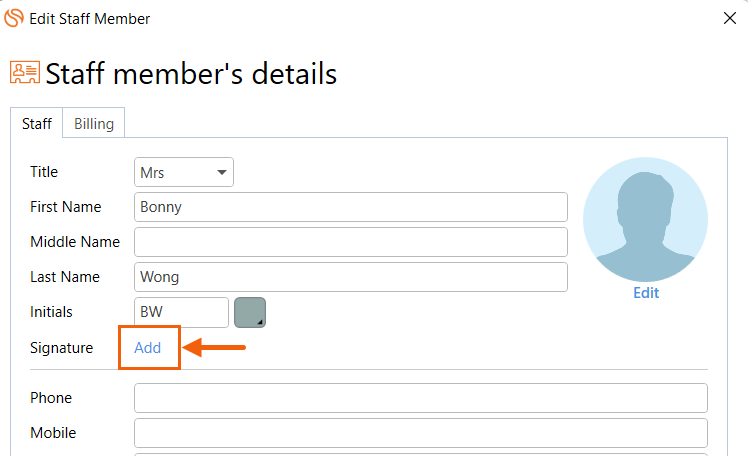Screen dimensions: 748x456
Task: Click the Last Name field containing Wong
Action: [x=351, y=277]
